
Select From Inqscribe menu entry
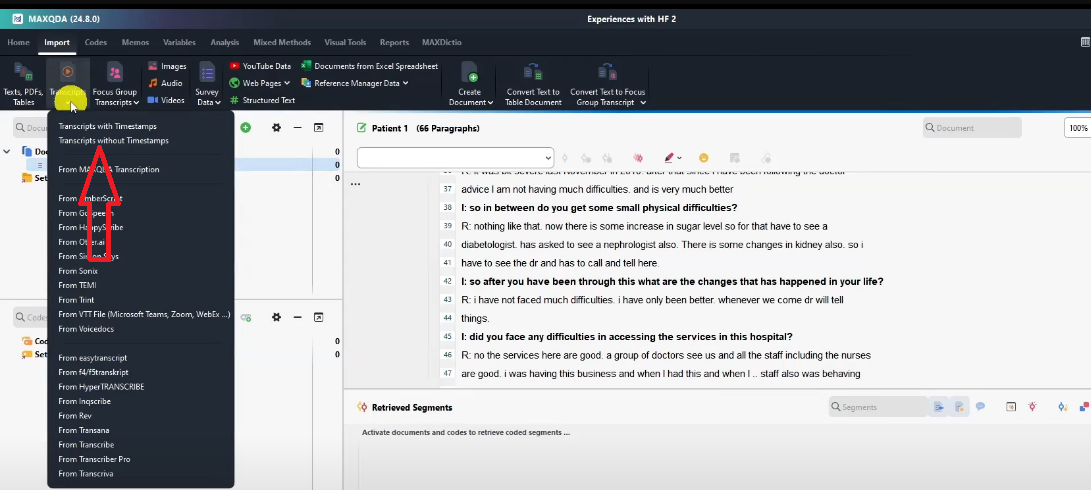[84, 402]
